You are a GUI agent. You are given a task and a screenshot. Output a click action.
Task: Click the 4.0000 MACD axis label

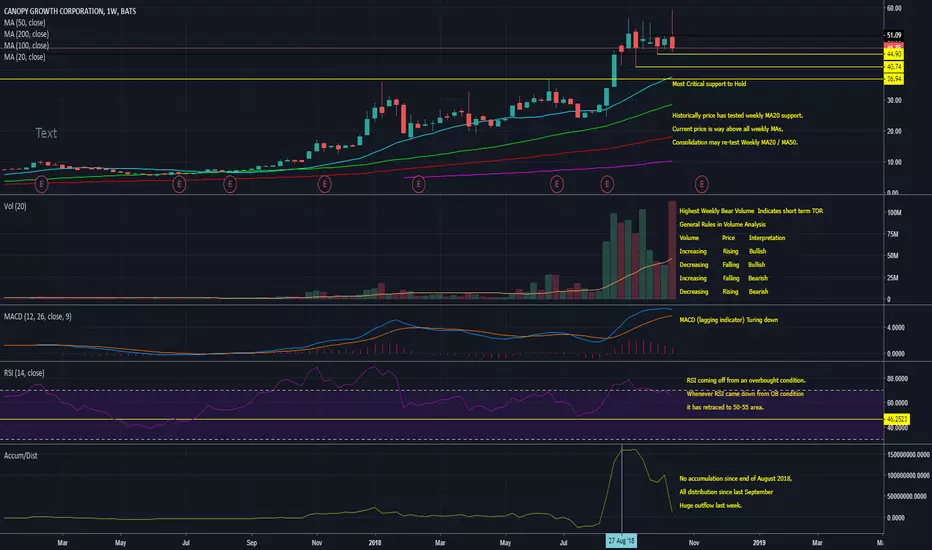pos(896,328)
